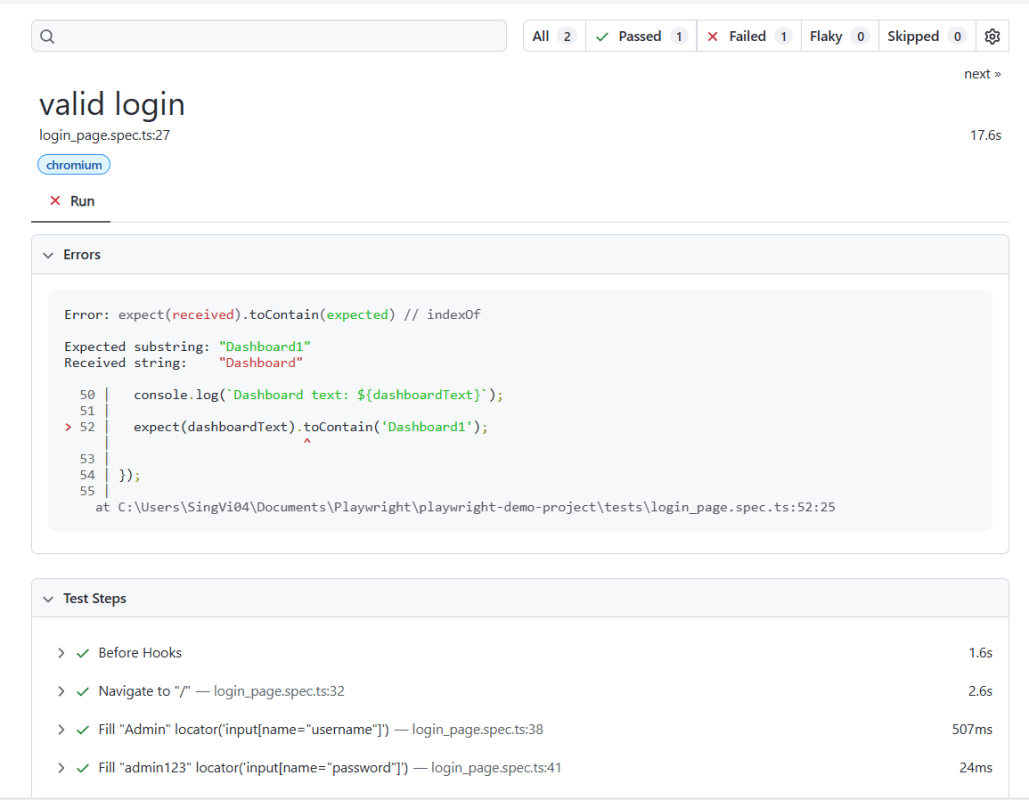Click green check beside Fill "Admin" step
The image size is (1029, 800).
[x=83, y=730]
